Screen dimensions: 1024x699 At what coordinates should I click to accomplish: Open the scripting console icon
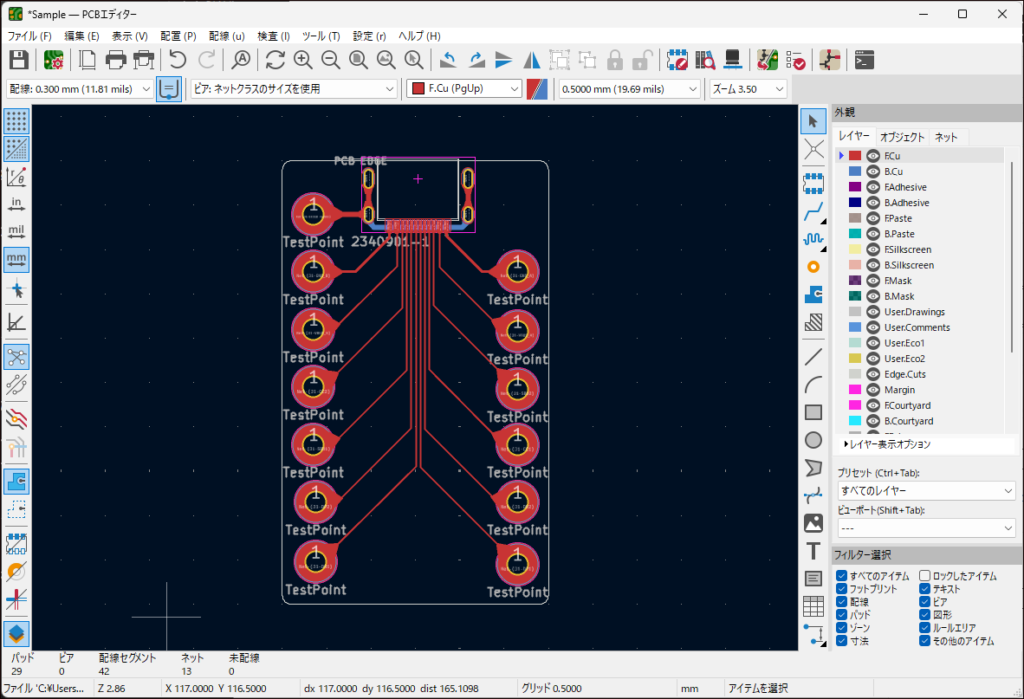[x=866, y=60]
